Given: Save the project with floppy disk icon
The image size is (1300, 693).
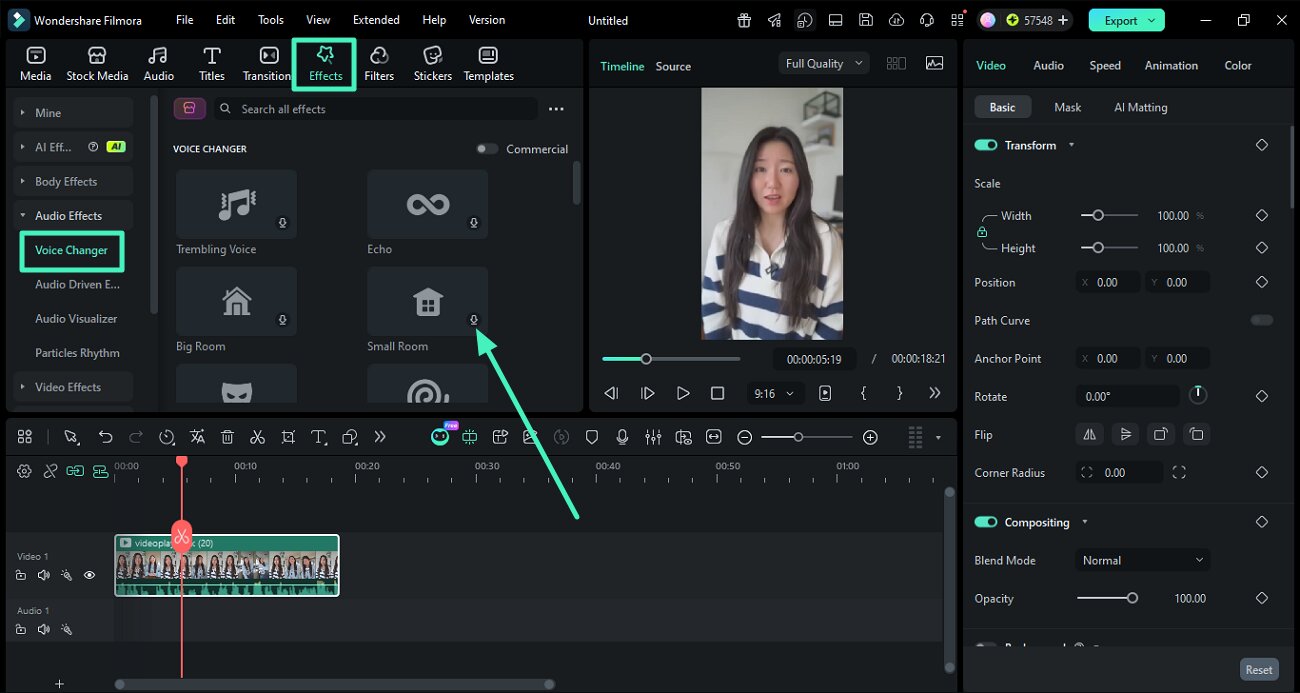Looking at the screenshot, I should point(866,20).
